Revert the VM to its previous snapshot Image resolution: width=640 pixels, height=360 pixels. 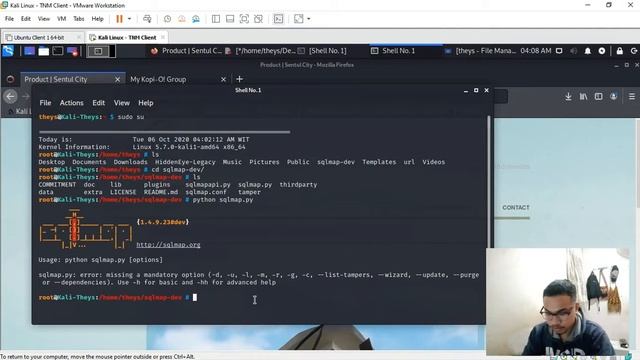(x=182, y=19)
